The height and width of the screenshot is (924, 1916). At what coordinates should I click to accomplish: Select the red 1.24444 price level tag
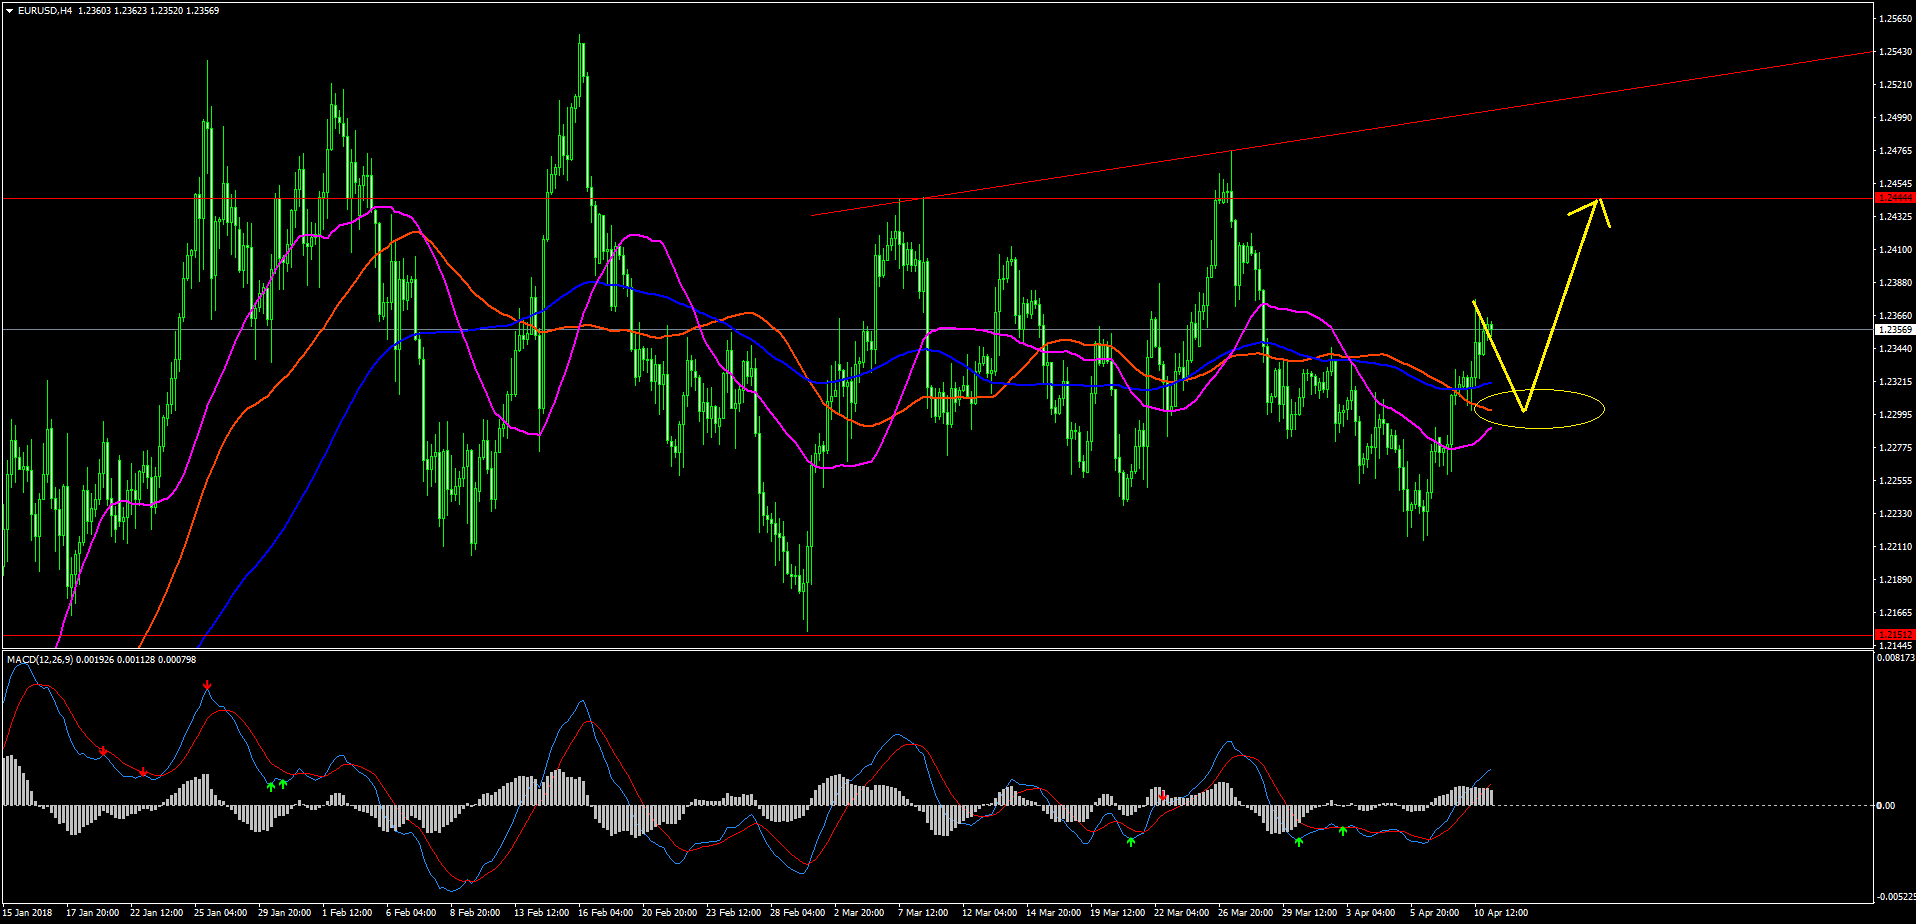[x=1895, y=198]
